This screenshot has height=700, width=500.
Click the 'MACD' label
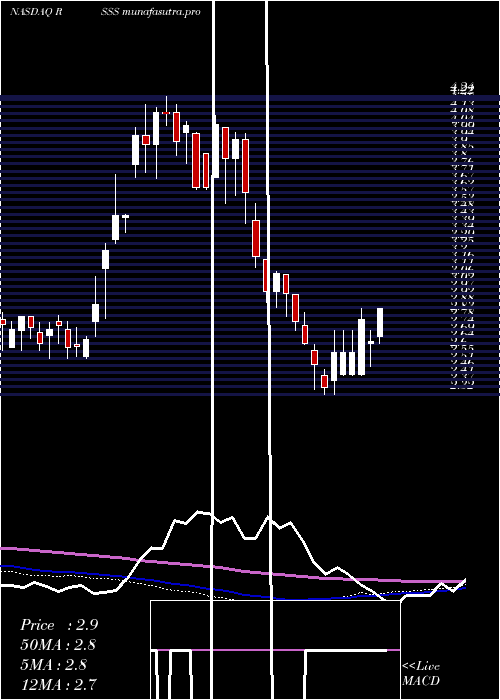click(421, 681)
